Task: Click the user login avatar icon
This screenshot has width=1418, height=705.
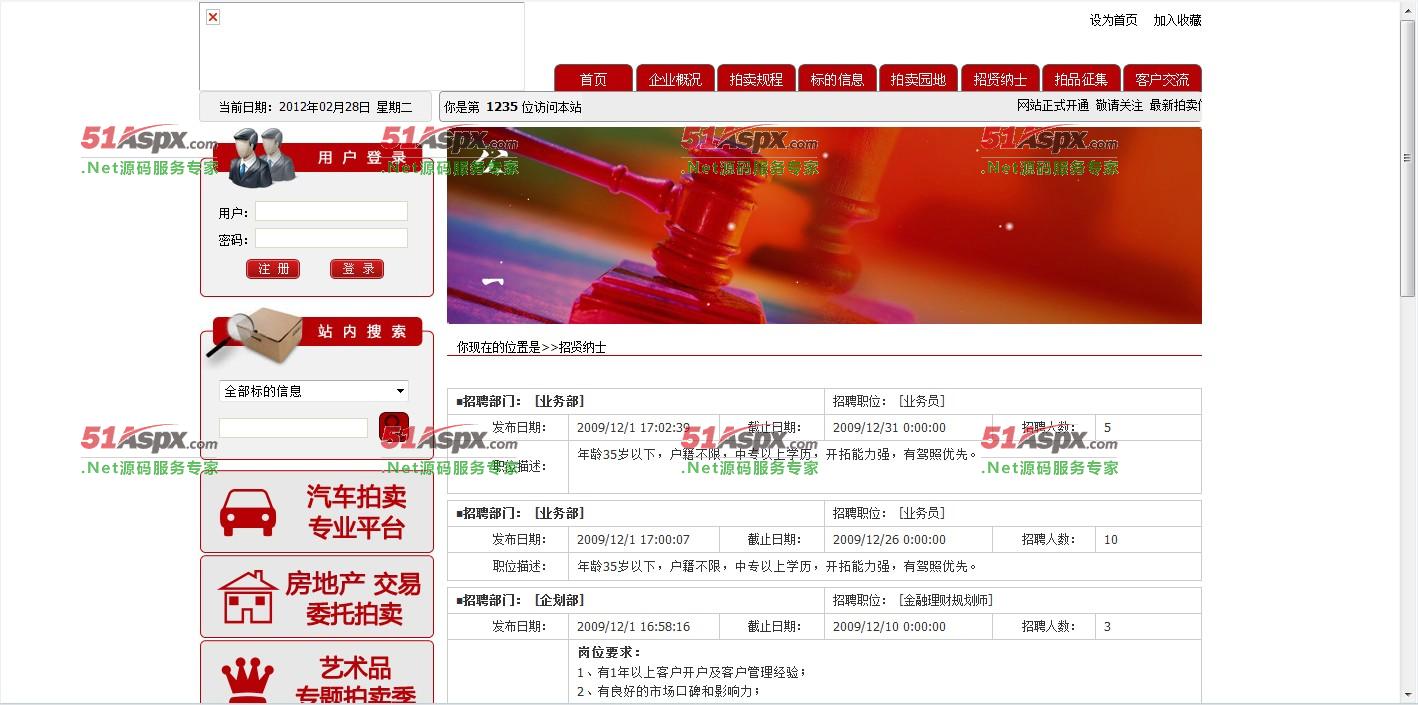Action: pos(262,157)
